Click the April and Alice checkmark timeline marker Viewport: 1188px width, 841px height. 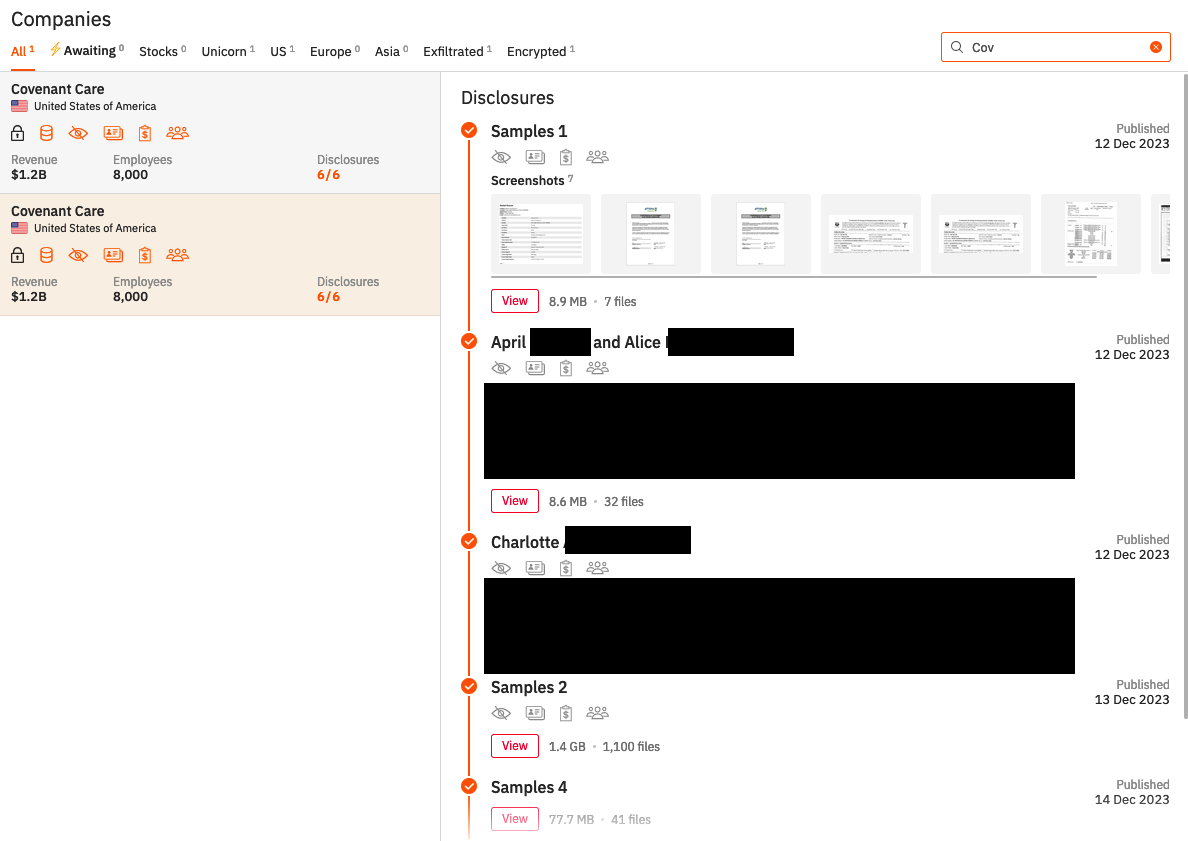click(469, 341)
